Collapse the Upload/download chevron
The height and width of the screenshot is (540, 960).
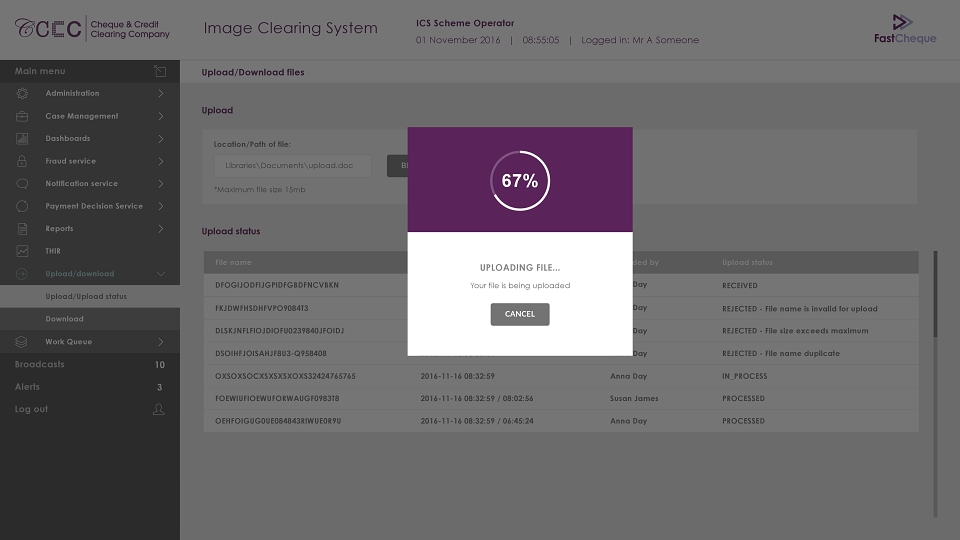tap(160, 274)
